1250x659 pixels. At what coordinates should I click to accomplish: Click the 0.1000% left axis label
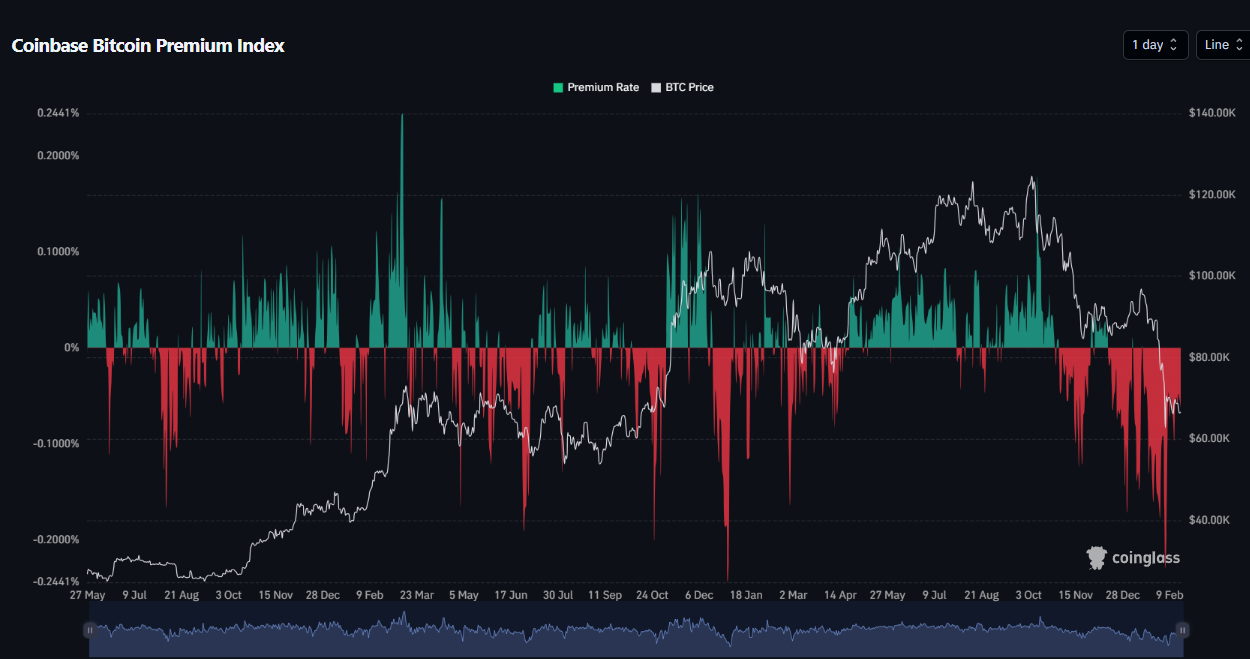click(x=58, y=252)
